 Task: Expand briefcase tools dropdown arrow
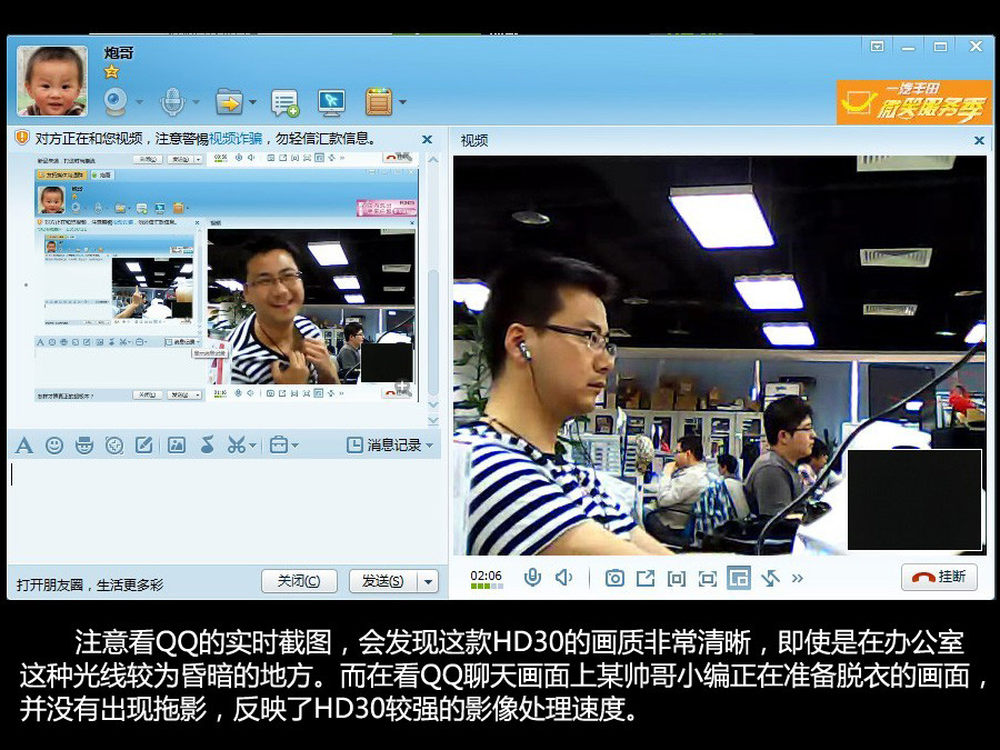(x=295, y=446)
